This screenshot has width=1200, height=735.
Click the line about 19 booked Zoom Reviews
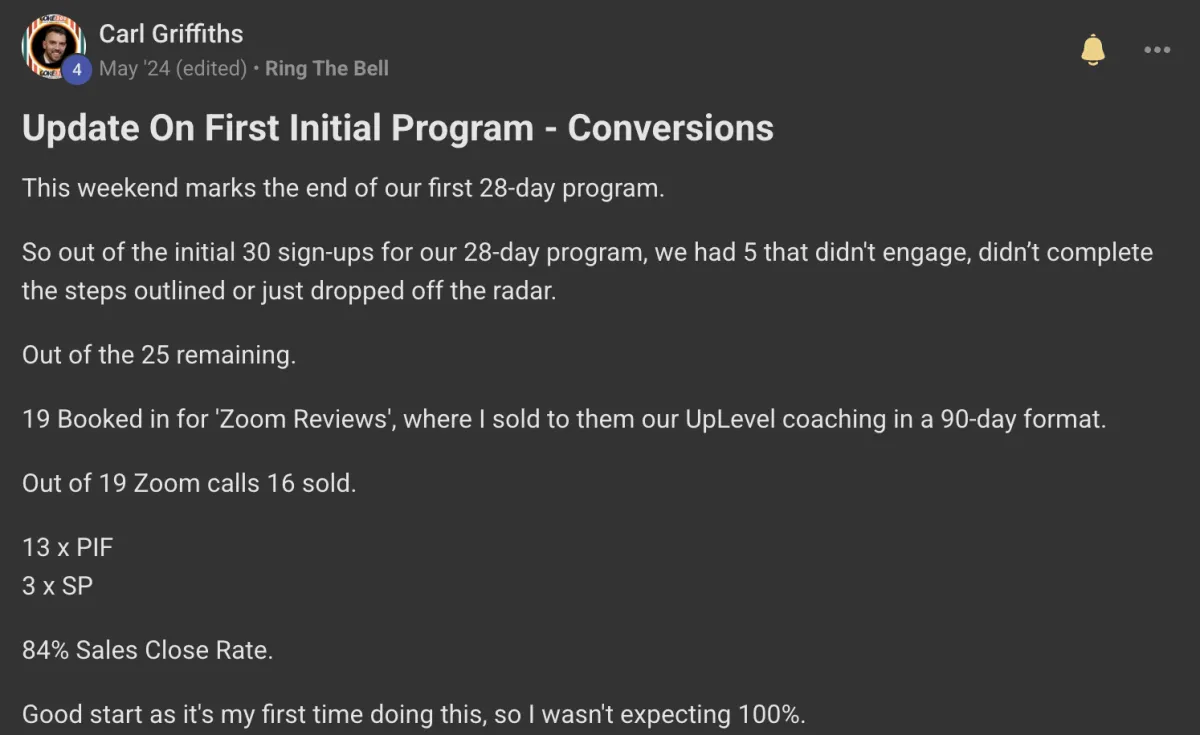click(564, 419)
